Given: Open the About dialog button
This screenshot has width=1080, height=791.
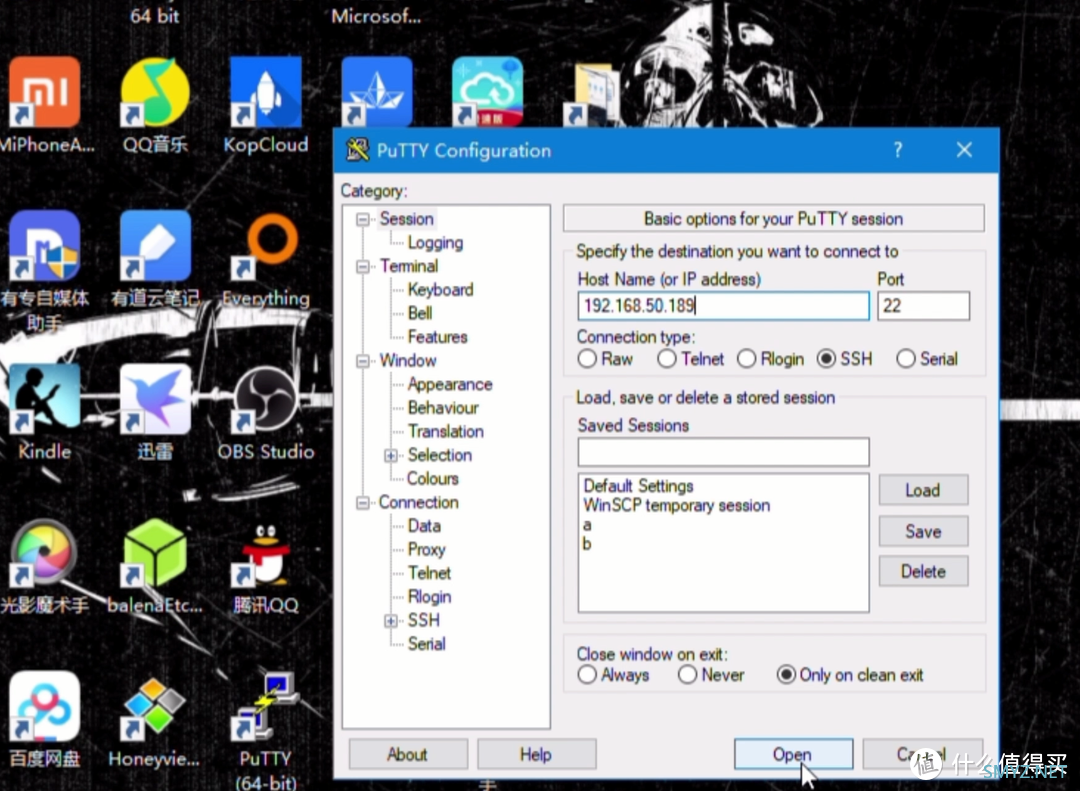Looking at the screenshot, I should pyautogui.click(x=408, y=754).
